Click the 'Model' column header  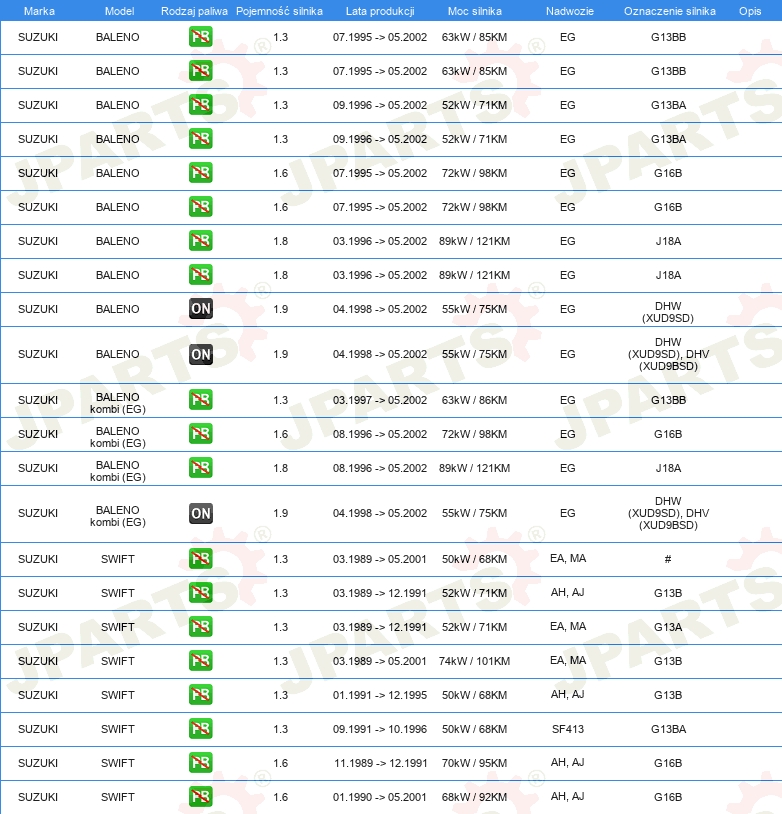pyautogui.click(x=119, y=11)
